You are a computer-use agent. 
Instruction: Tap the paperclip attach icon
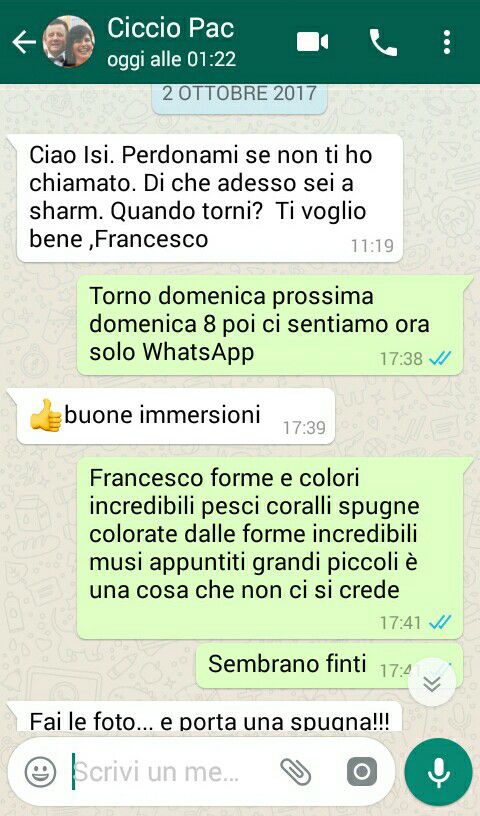click(x=296, y=771)
